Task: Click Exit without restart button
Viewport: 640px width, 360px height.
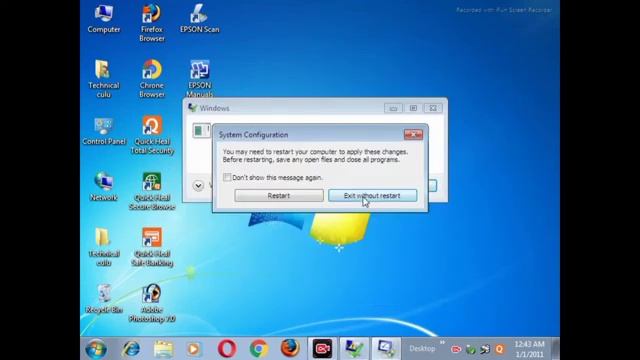Action: (373, 196)
